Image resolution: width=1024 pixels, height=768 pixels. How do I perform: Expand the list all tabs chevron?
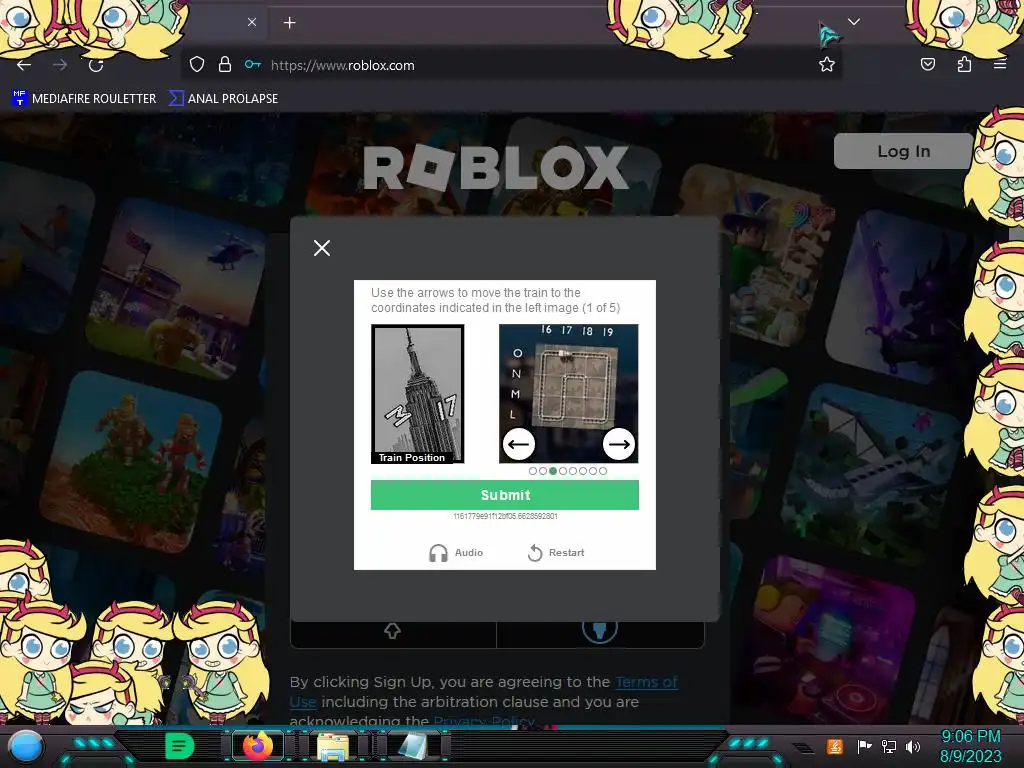coord(854,22)
